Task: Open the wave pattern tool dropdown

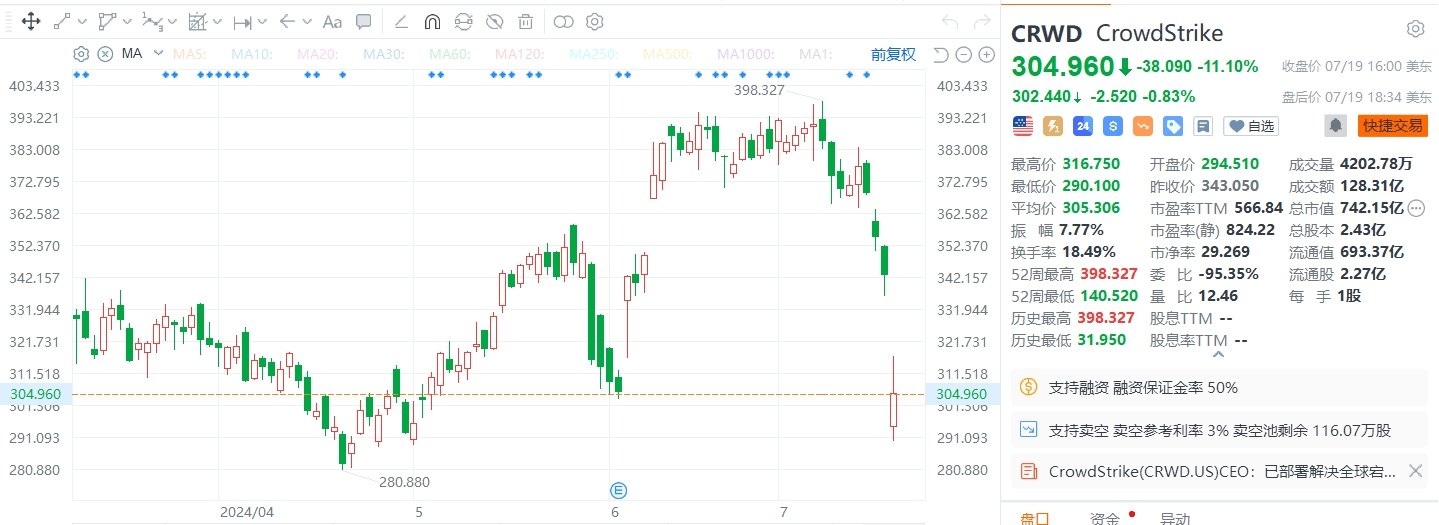Action: click(x=172, y=21)
